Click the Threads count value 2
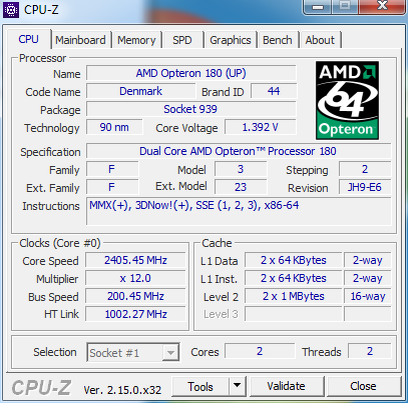This screenshot has width=408, height=403. tap(370, 351)
